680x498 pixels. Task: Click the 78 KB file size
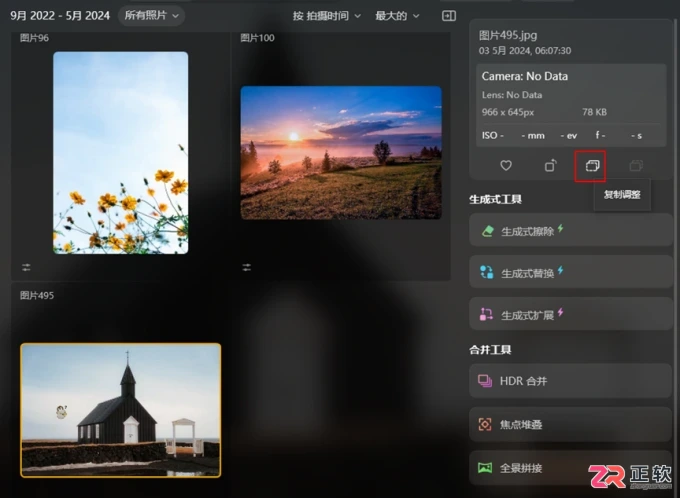tap(594, 112)
